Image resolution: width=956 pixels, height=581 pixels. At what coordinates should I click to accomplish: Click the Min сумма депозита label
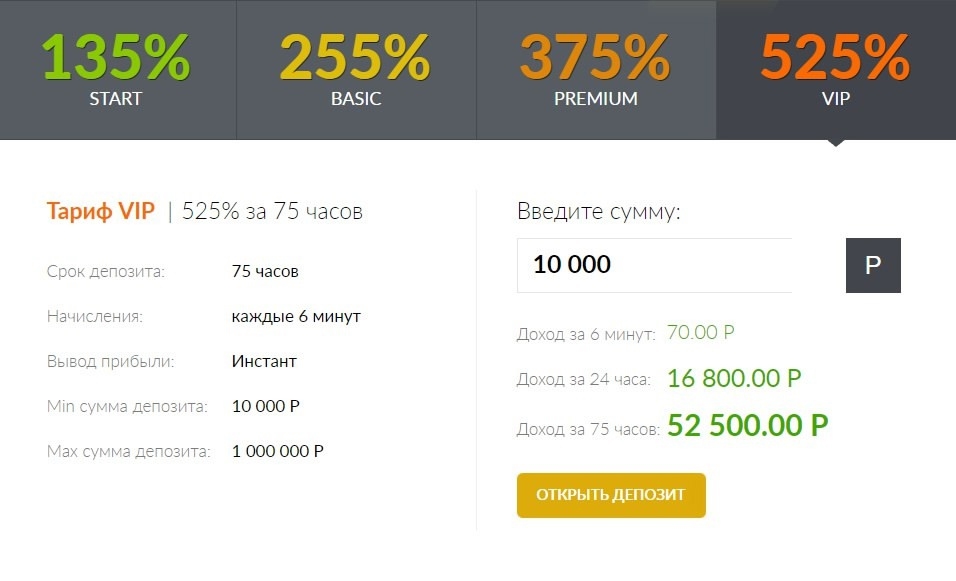click(x=127, y=406)
